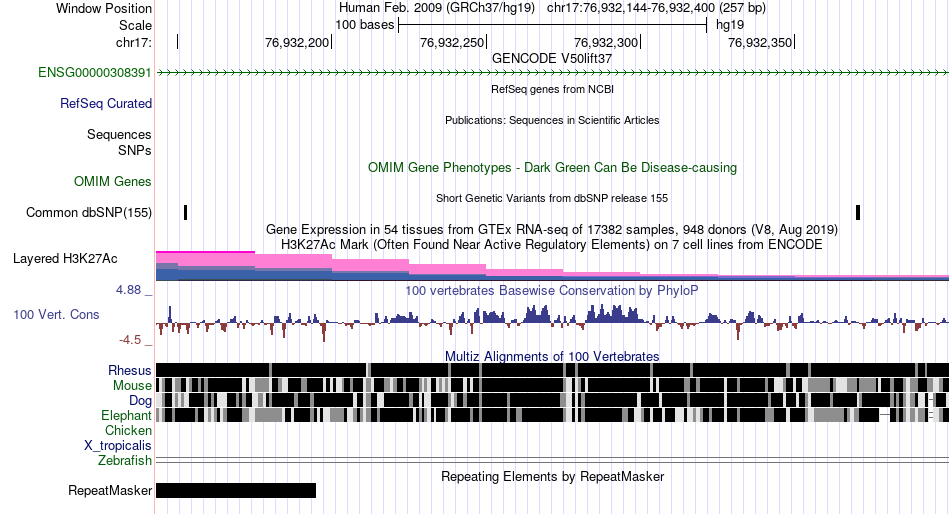Click the Zebrafish alignment row label
950x514 pixels.
pyautogui.click(x=125, y=461)
